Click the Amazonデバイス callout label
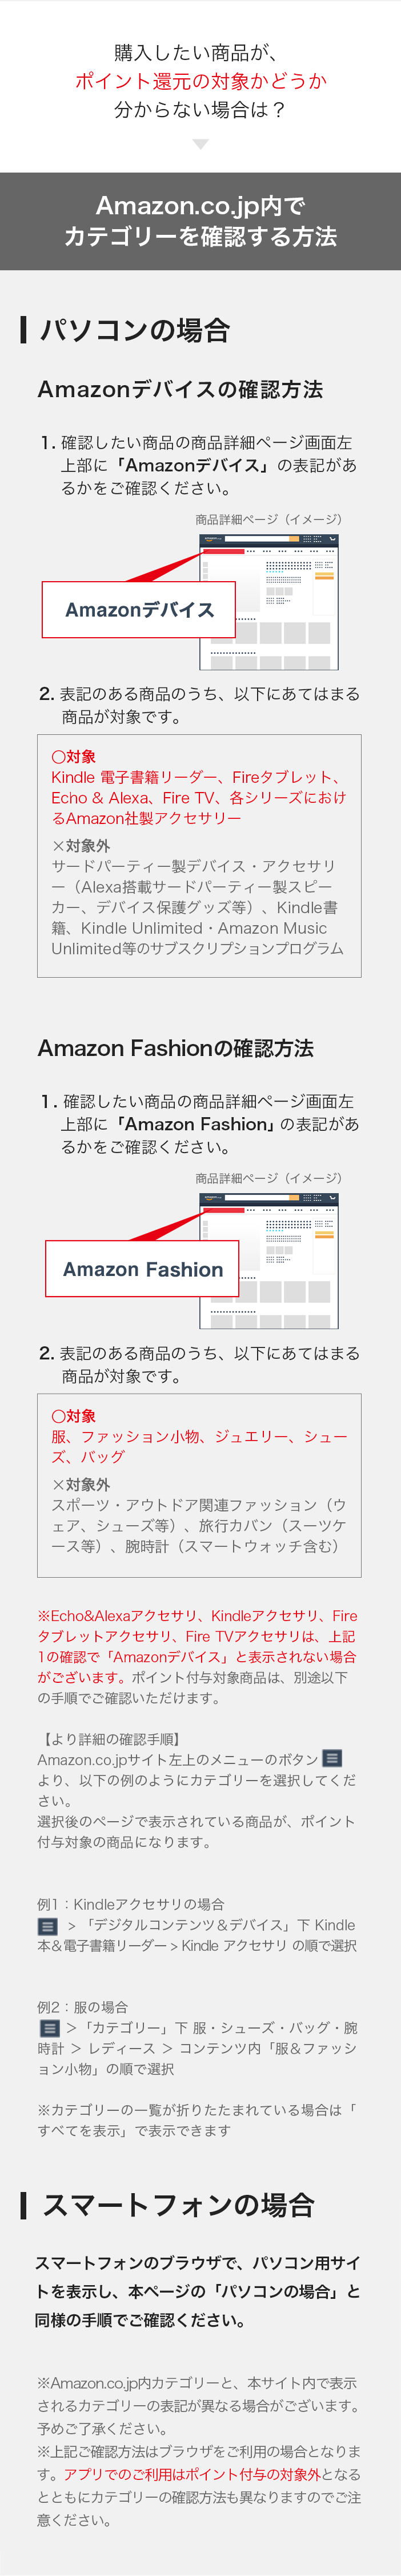 139,610
